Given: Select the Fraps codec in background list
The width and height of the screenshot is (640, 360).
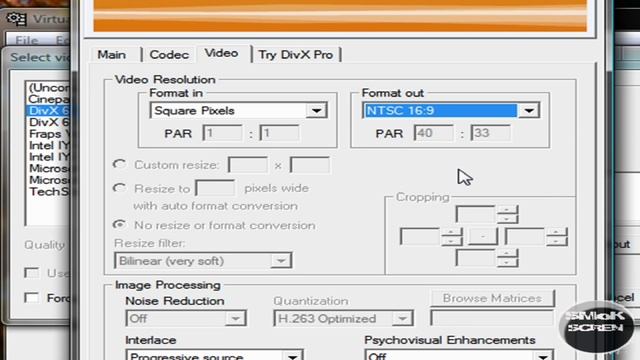Looking at the screenshot, I should click(48, 134).
